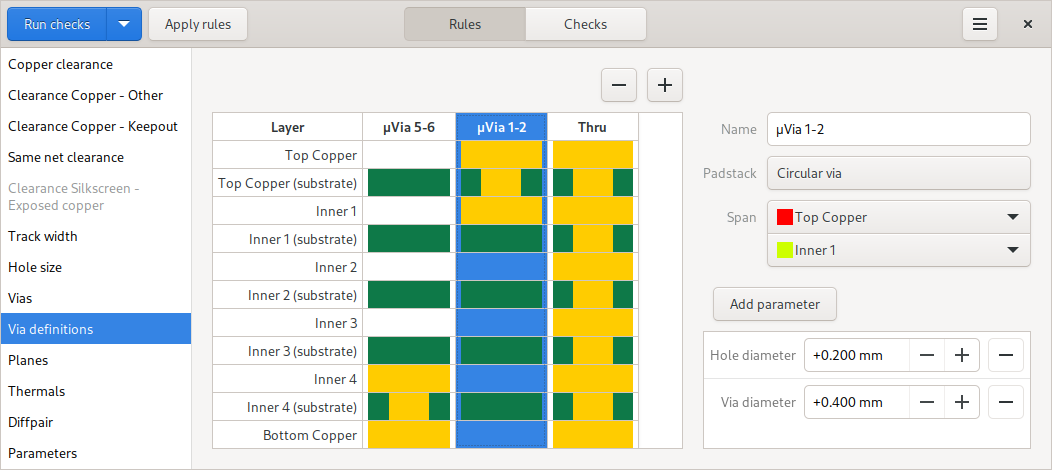Open the hamburger menu
Viewport: 1052px width, 470px height.
click(x=980, y=24)
